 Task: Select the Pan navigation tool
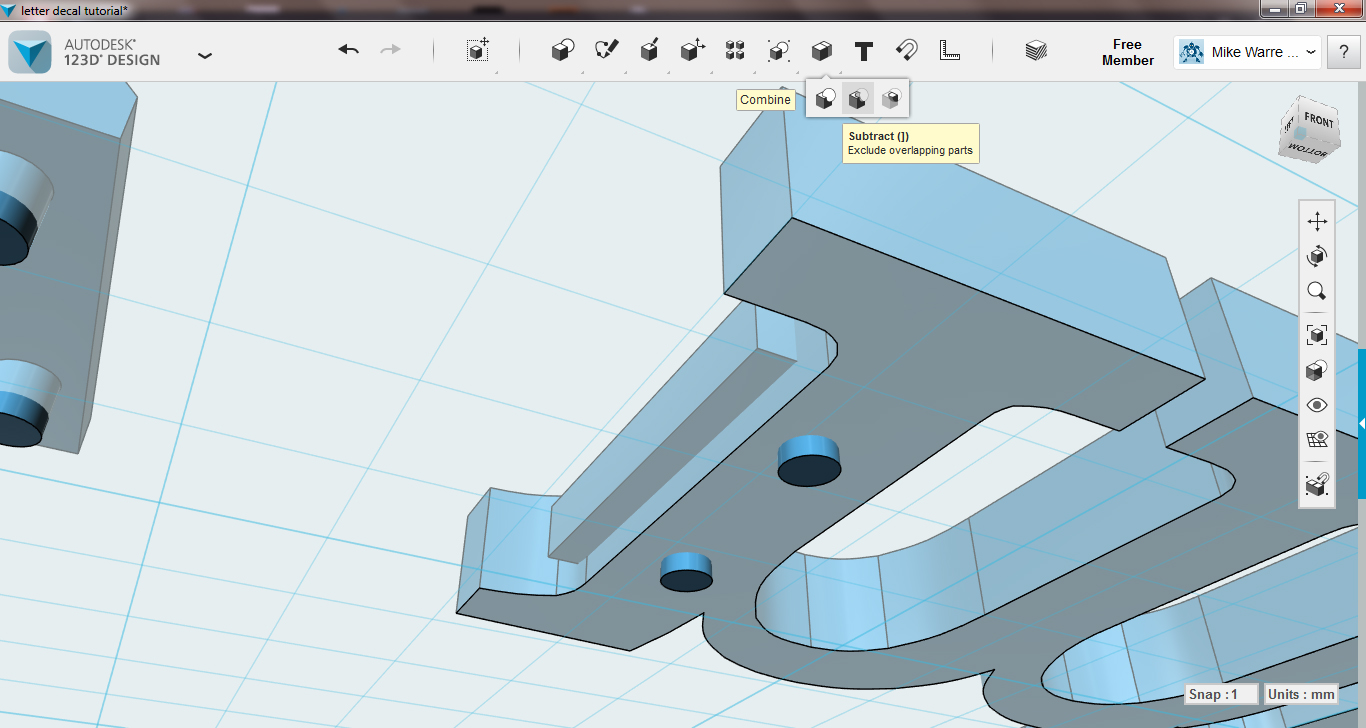point(1317,221)
